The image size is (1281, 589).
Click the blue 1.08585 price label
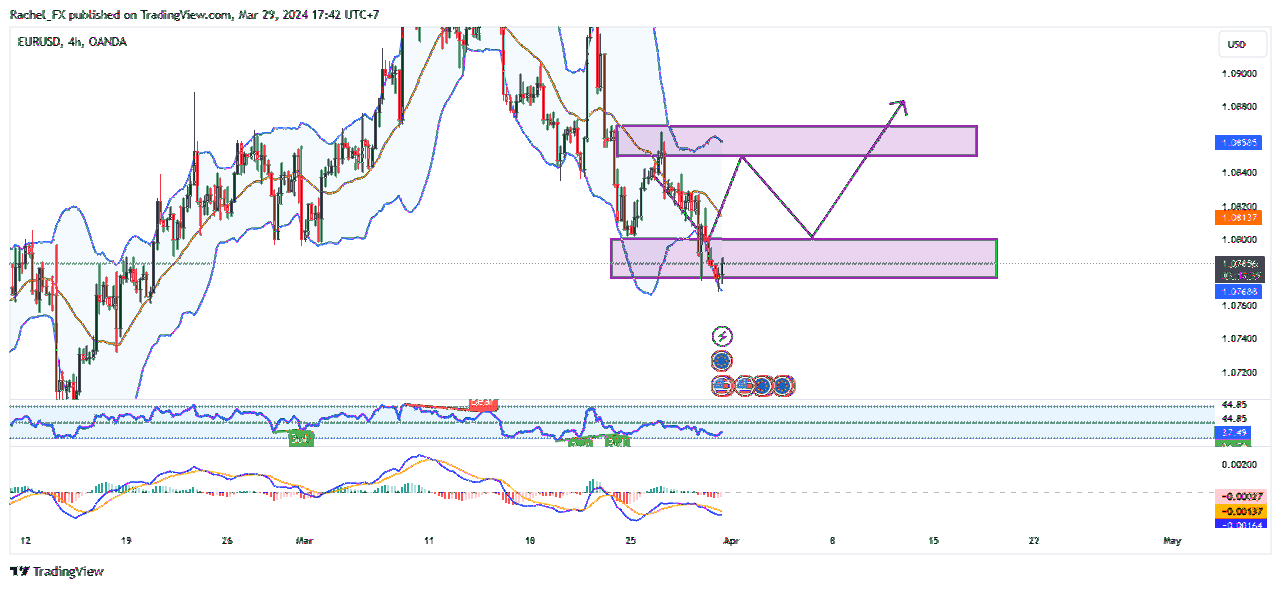(1239, 143)
